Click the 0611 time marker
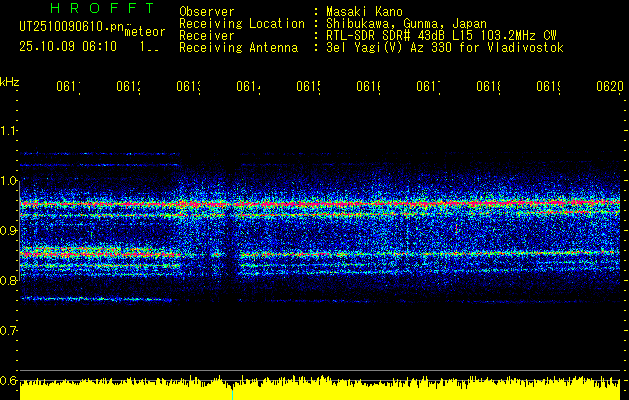The image size is (629, 400). coord(69,86)
